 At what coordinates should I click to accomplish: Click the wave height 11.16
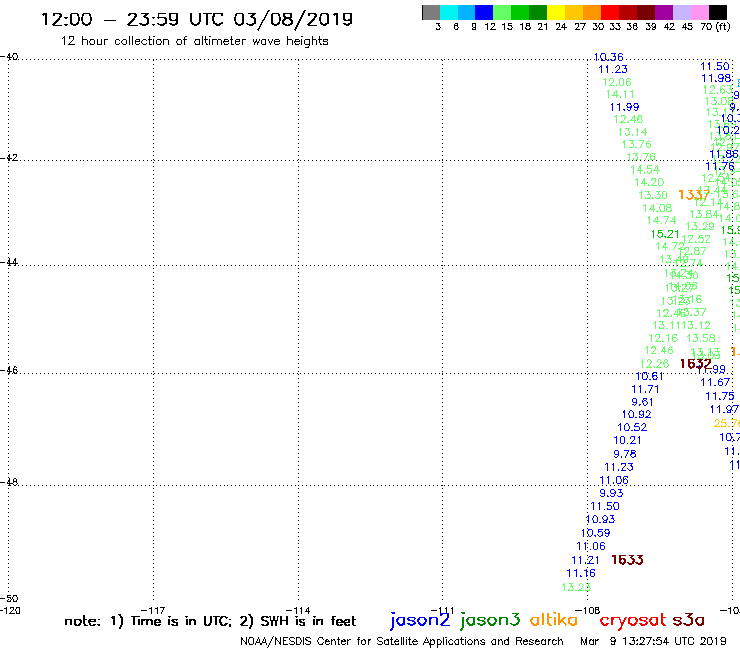[x=581, y=574]
